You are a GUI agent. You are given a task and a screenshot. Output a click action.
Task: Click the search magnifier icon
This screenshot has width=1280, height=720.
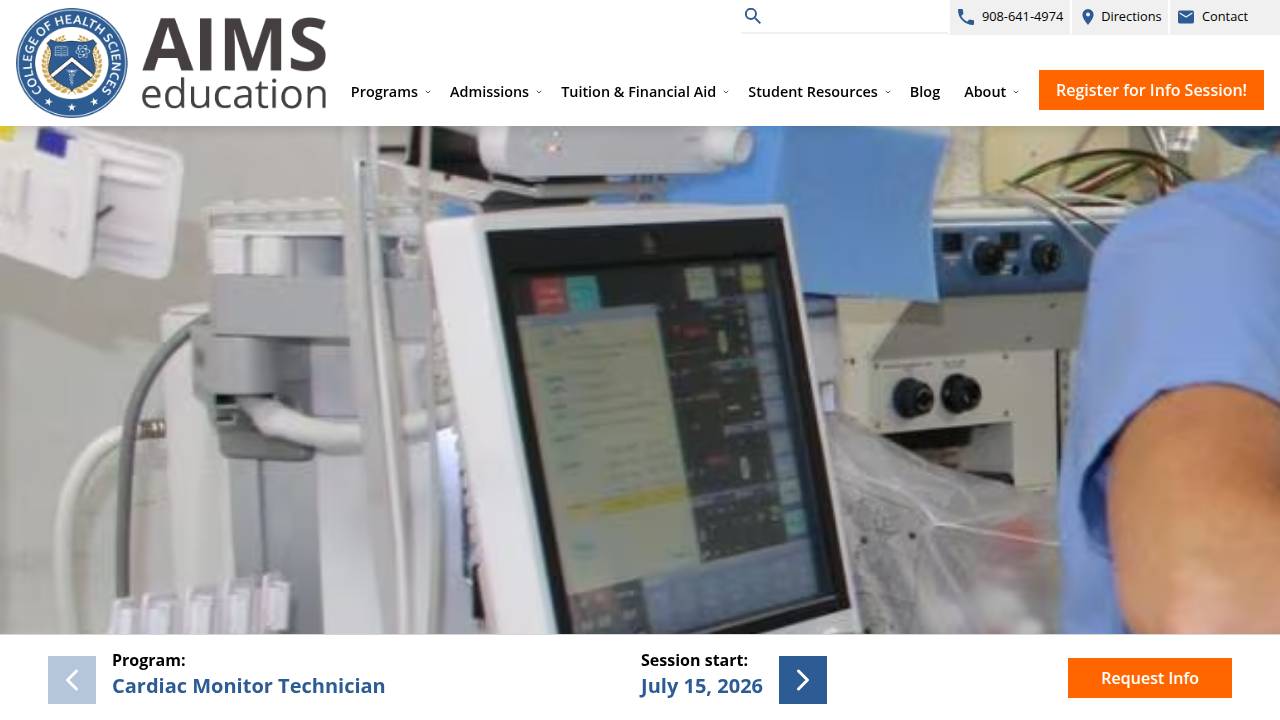coord(753,16)
